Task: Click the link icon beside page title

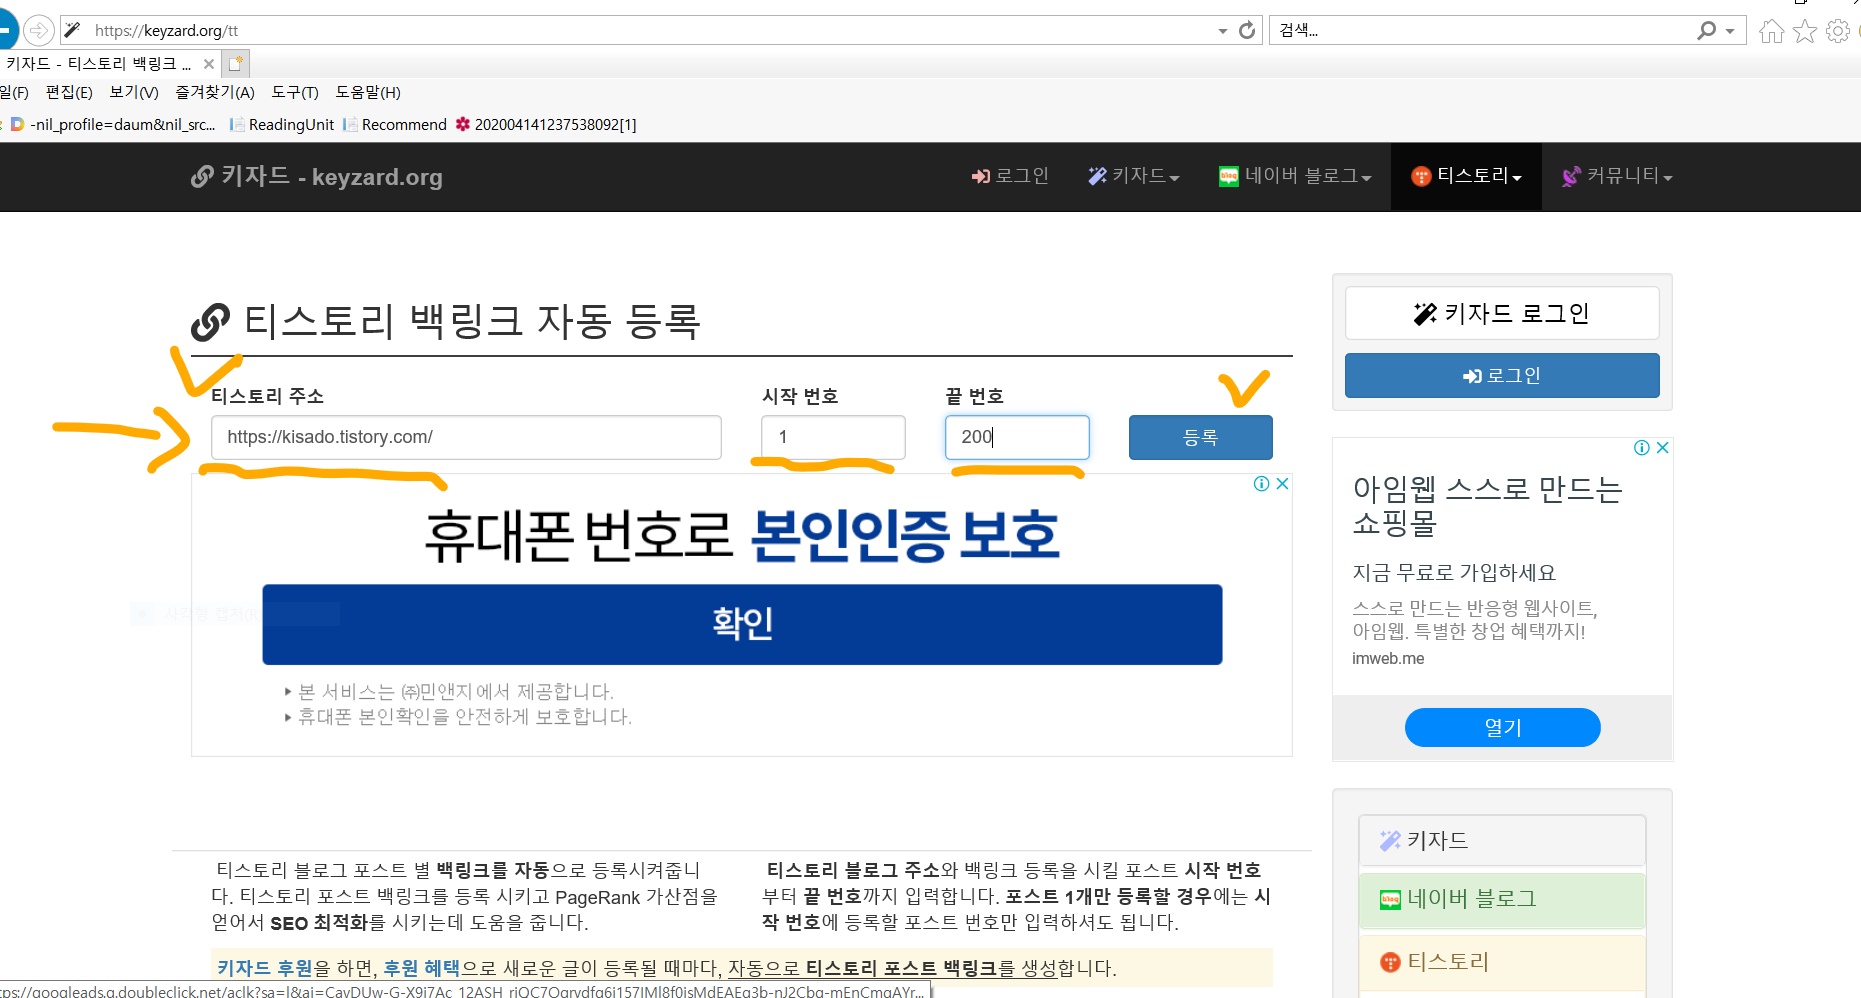Action: point(211,322)
